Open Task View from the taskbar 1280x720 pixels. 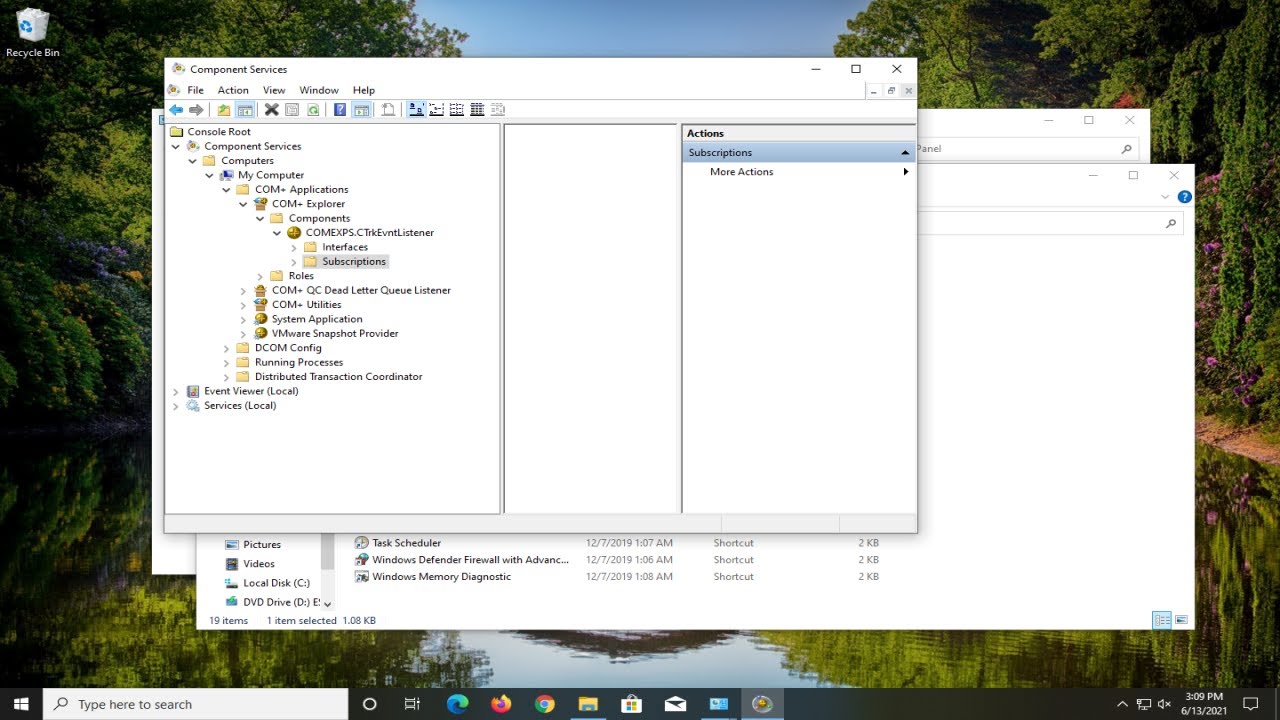tap(412, 704)
